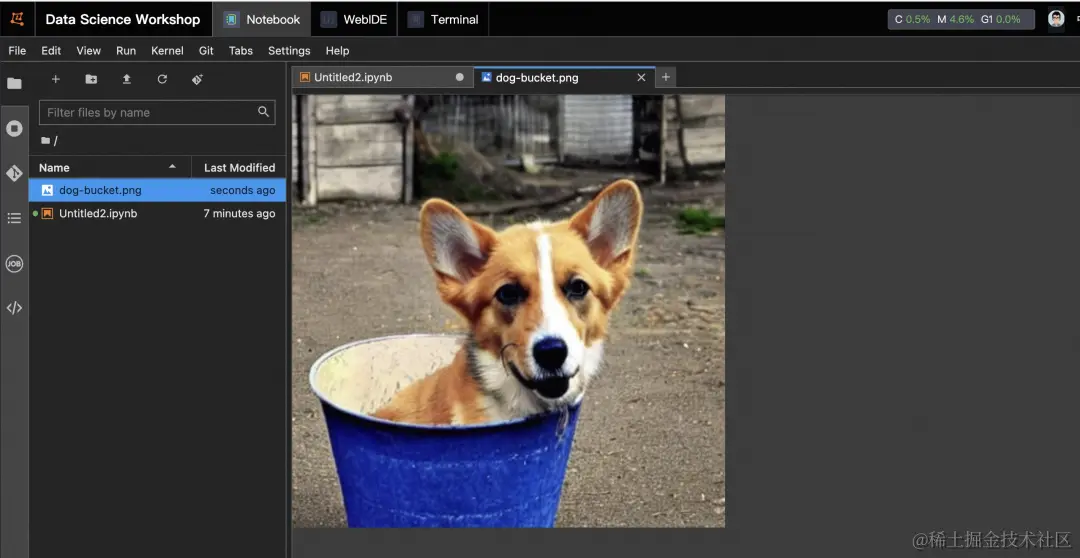Open the Kernel menu
Screen dimensions: 1080x558
click(167, 50)
